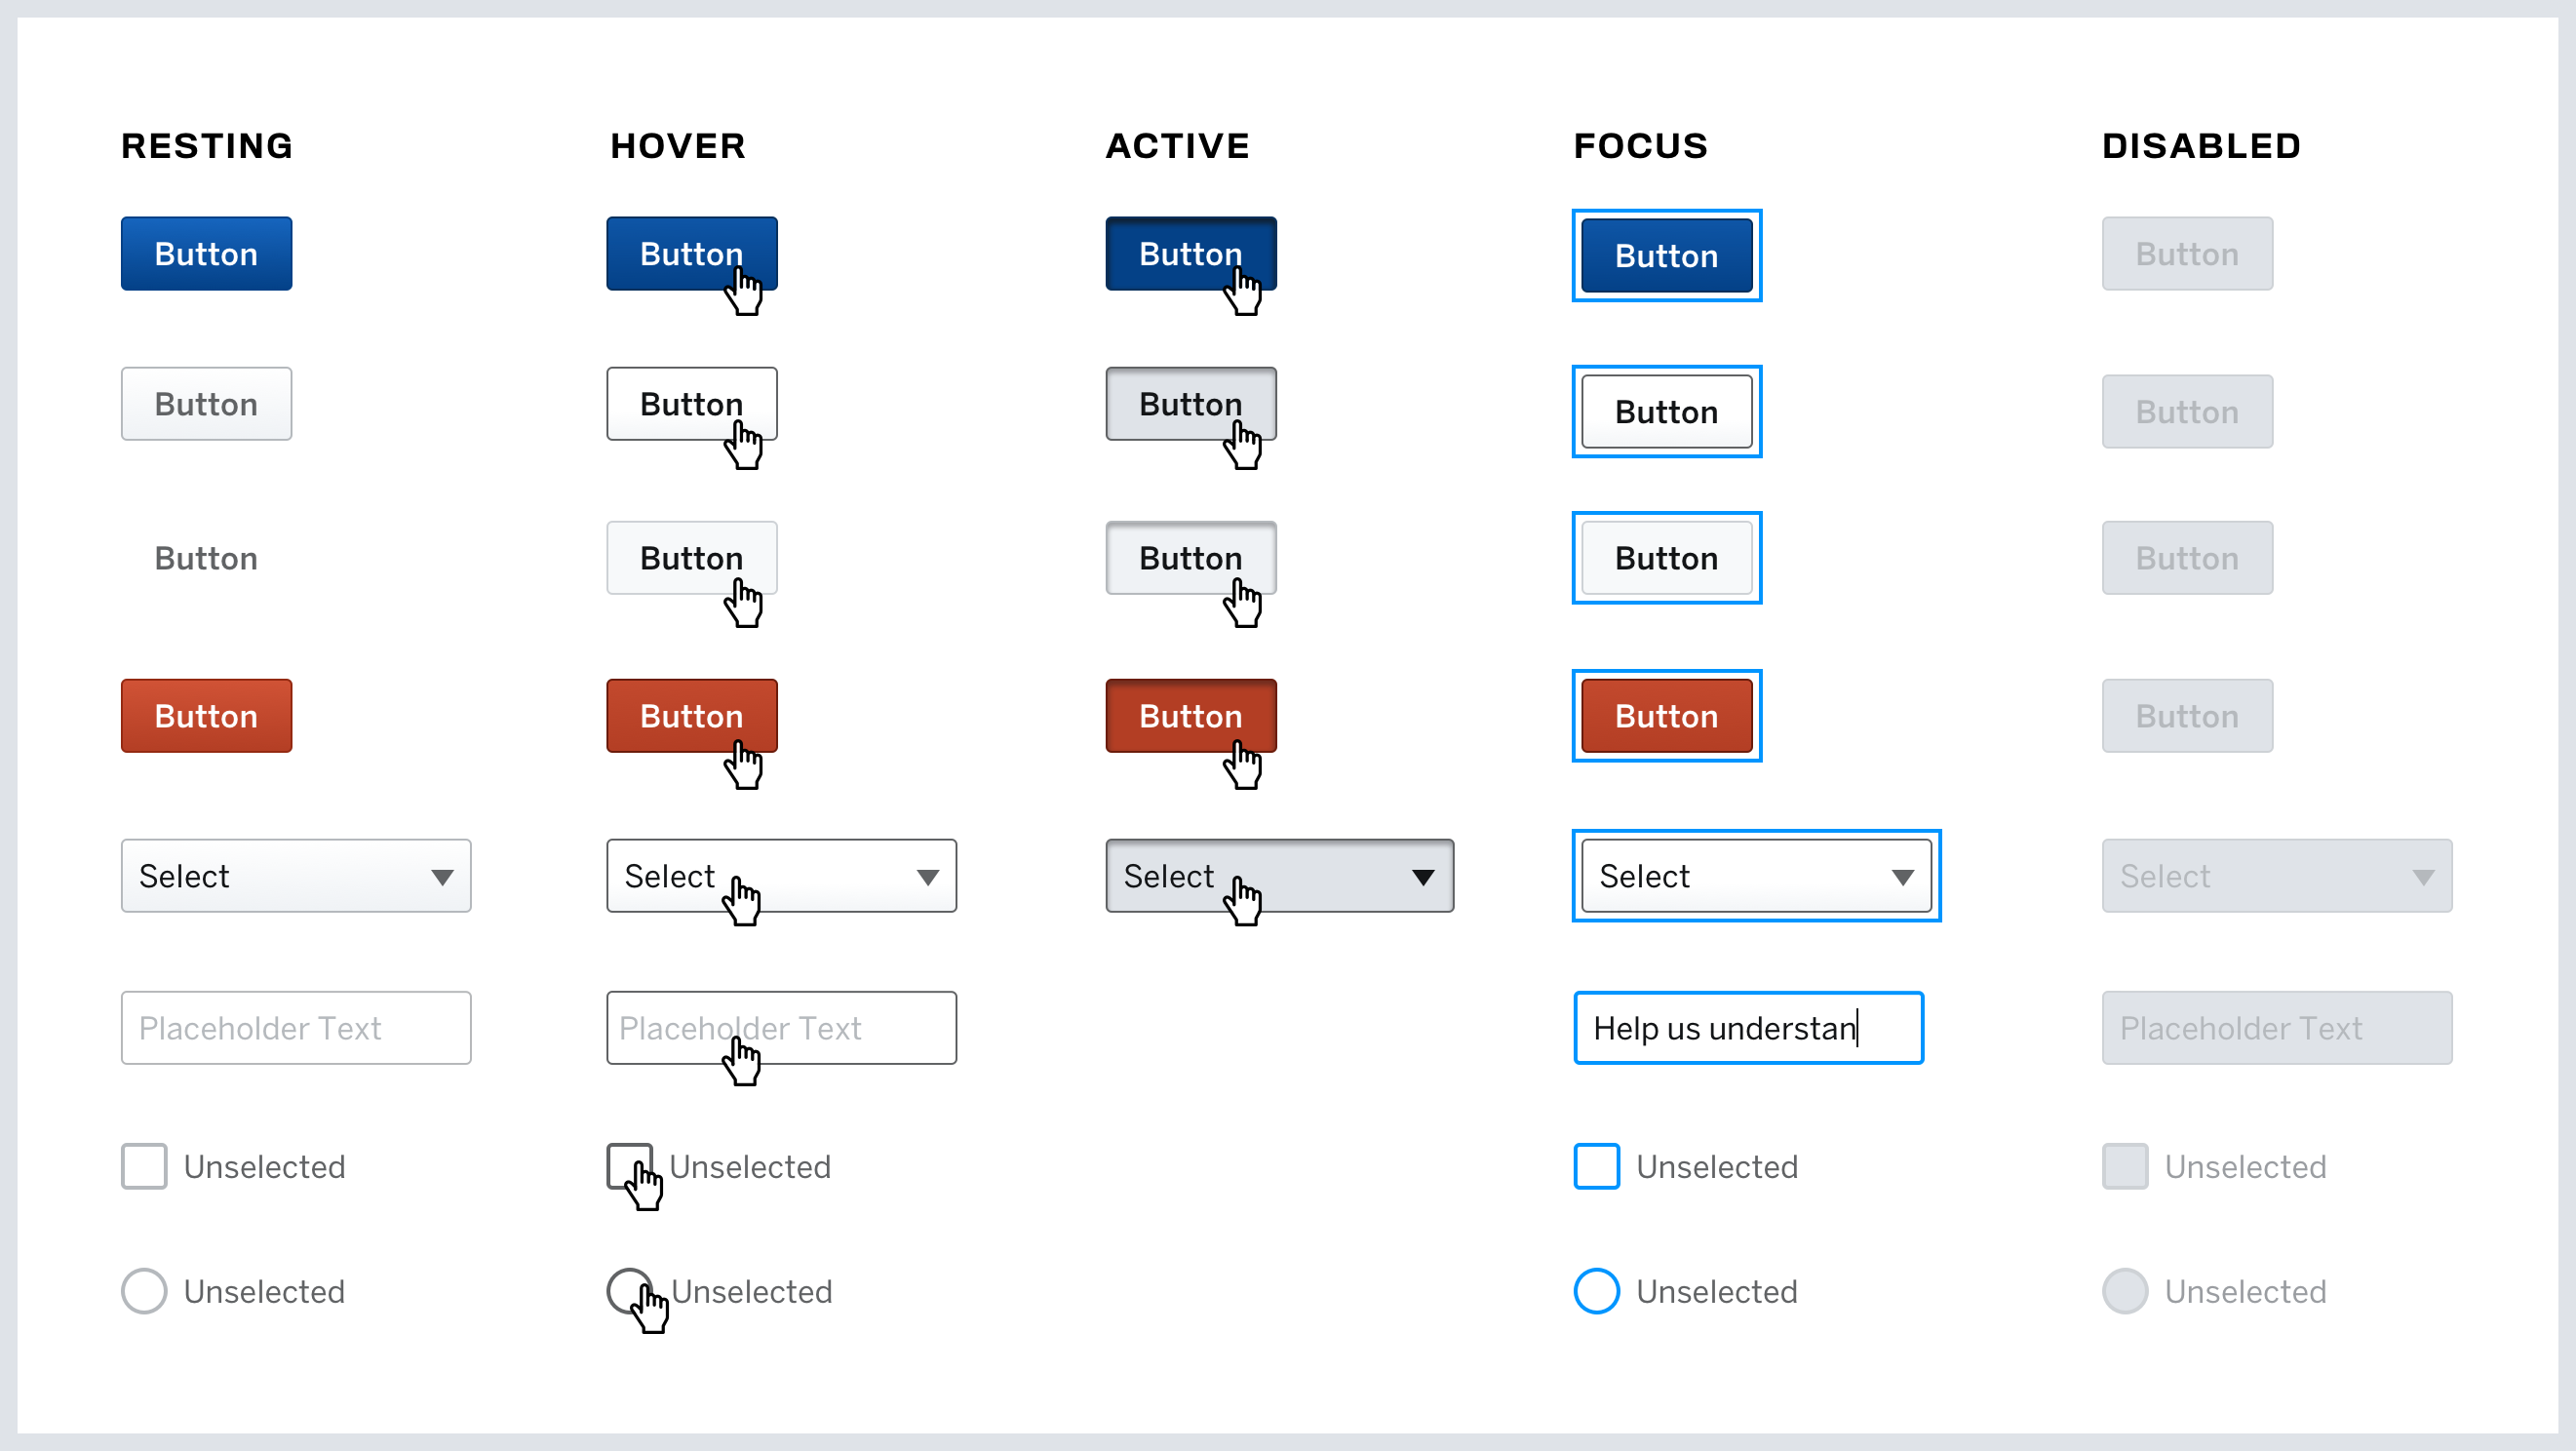
Task: Click the active dark blue Button
Action: [1190, 254]
